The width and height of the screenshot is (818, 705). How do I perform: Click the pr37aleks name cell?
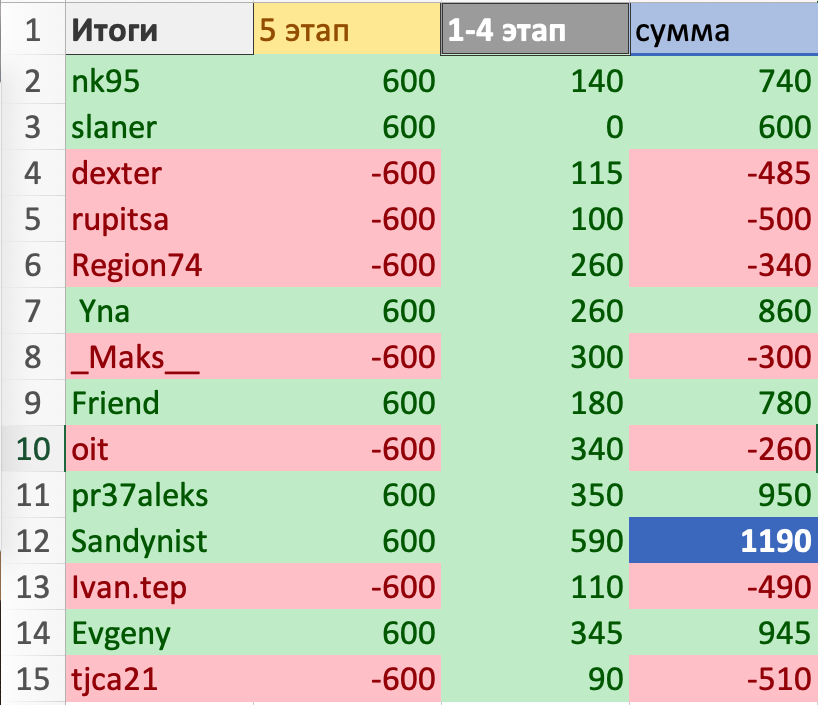coord(158,495)
